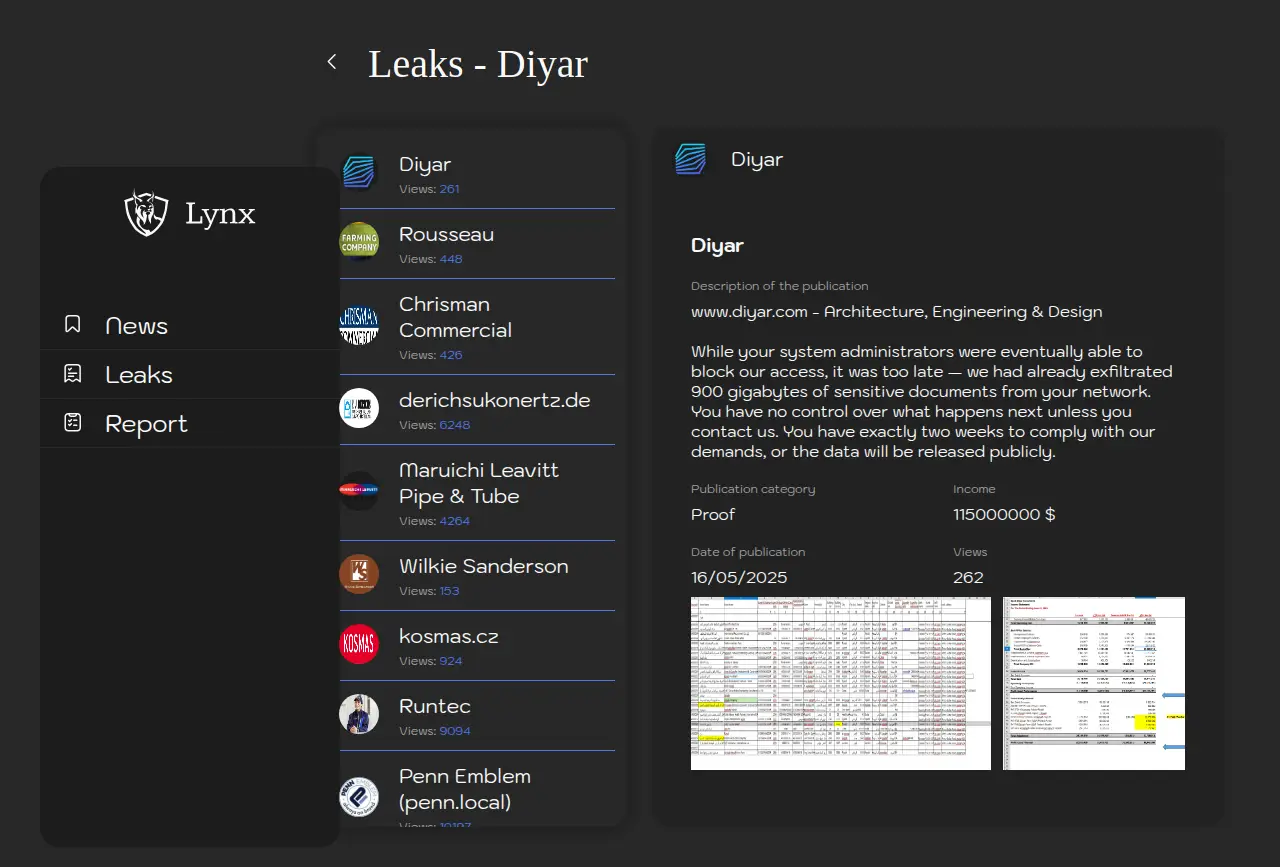The height and width of the screenshot is (867, 1280).
Task: Click the back arrow beside the page title
Action: (332, 62)
